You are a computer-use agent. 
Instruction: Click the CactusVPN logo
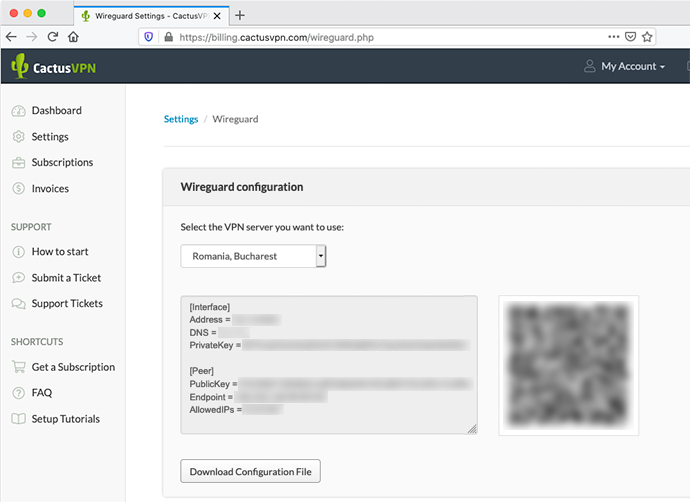coord(54,66)
